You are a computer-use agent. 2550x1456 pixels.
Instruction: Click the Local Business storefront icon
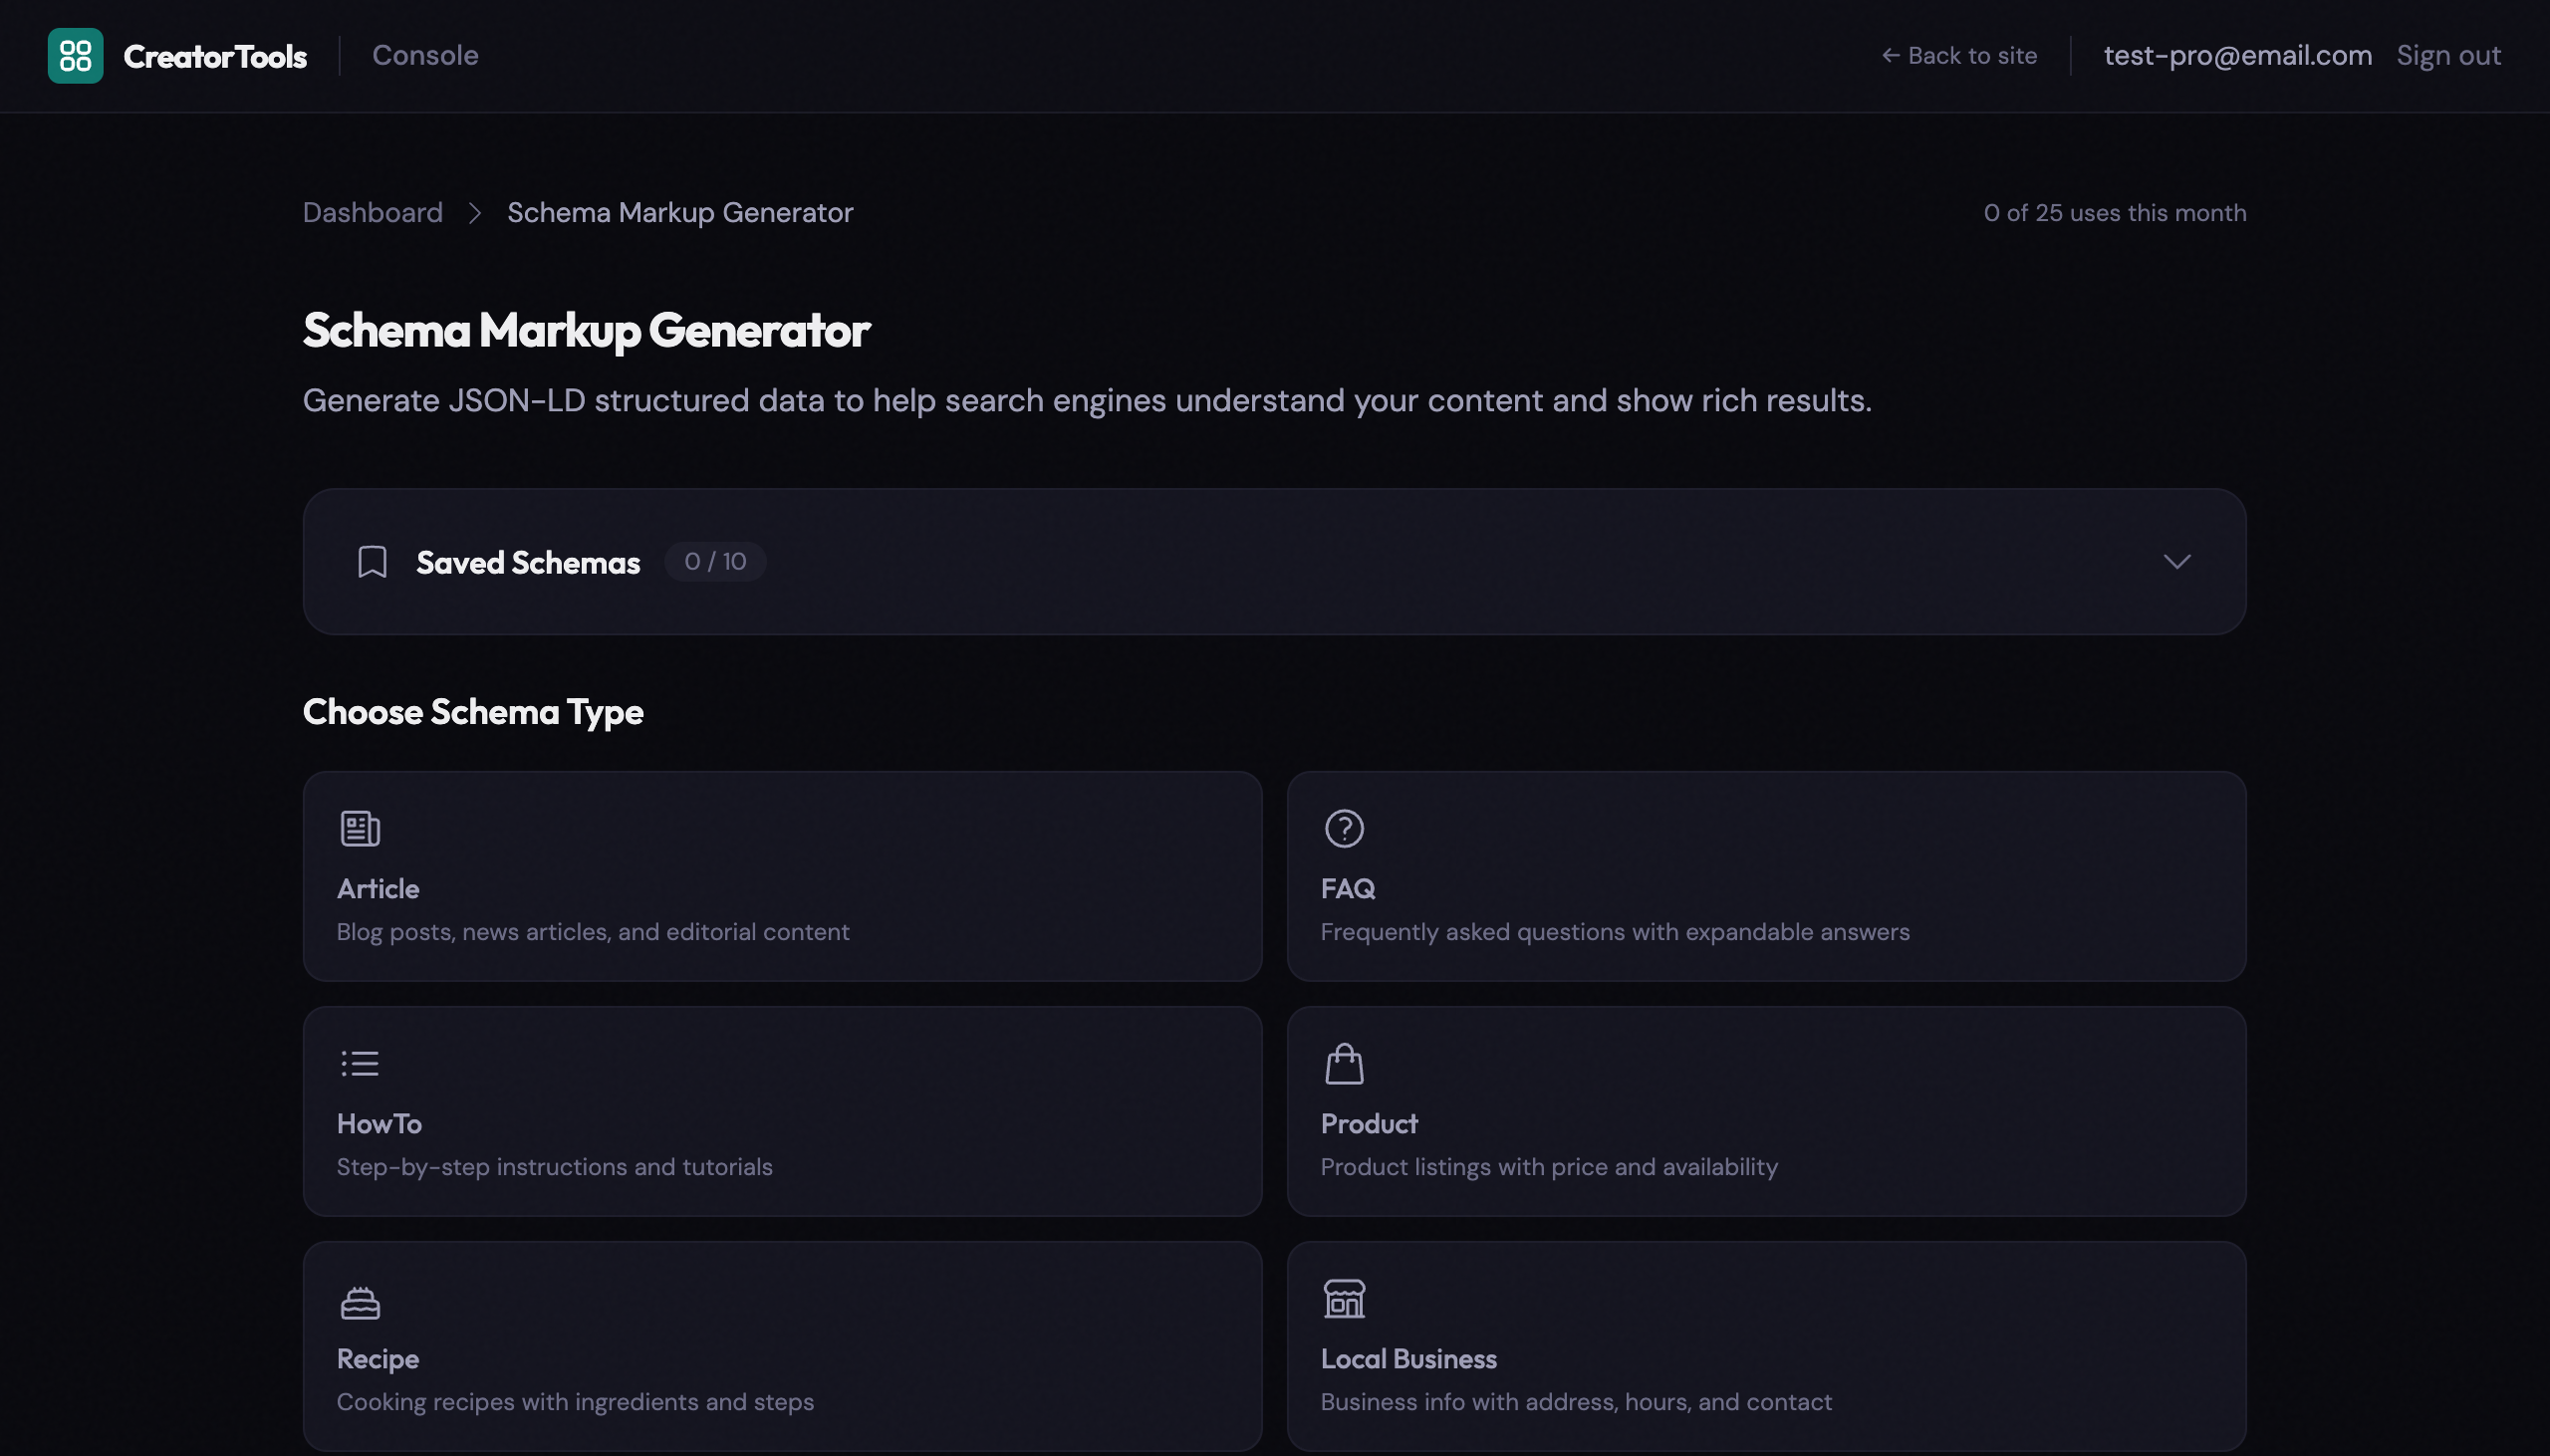coord(1344,1298)
